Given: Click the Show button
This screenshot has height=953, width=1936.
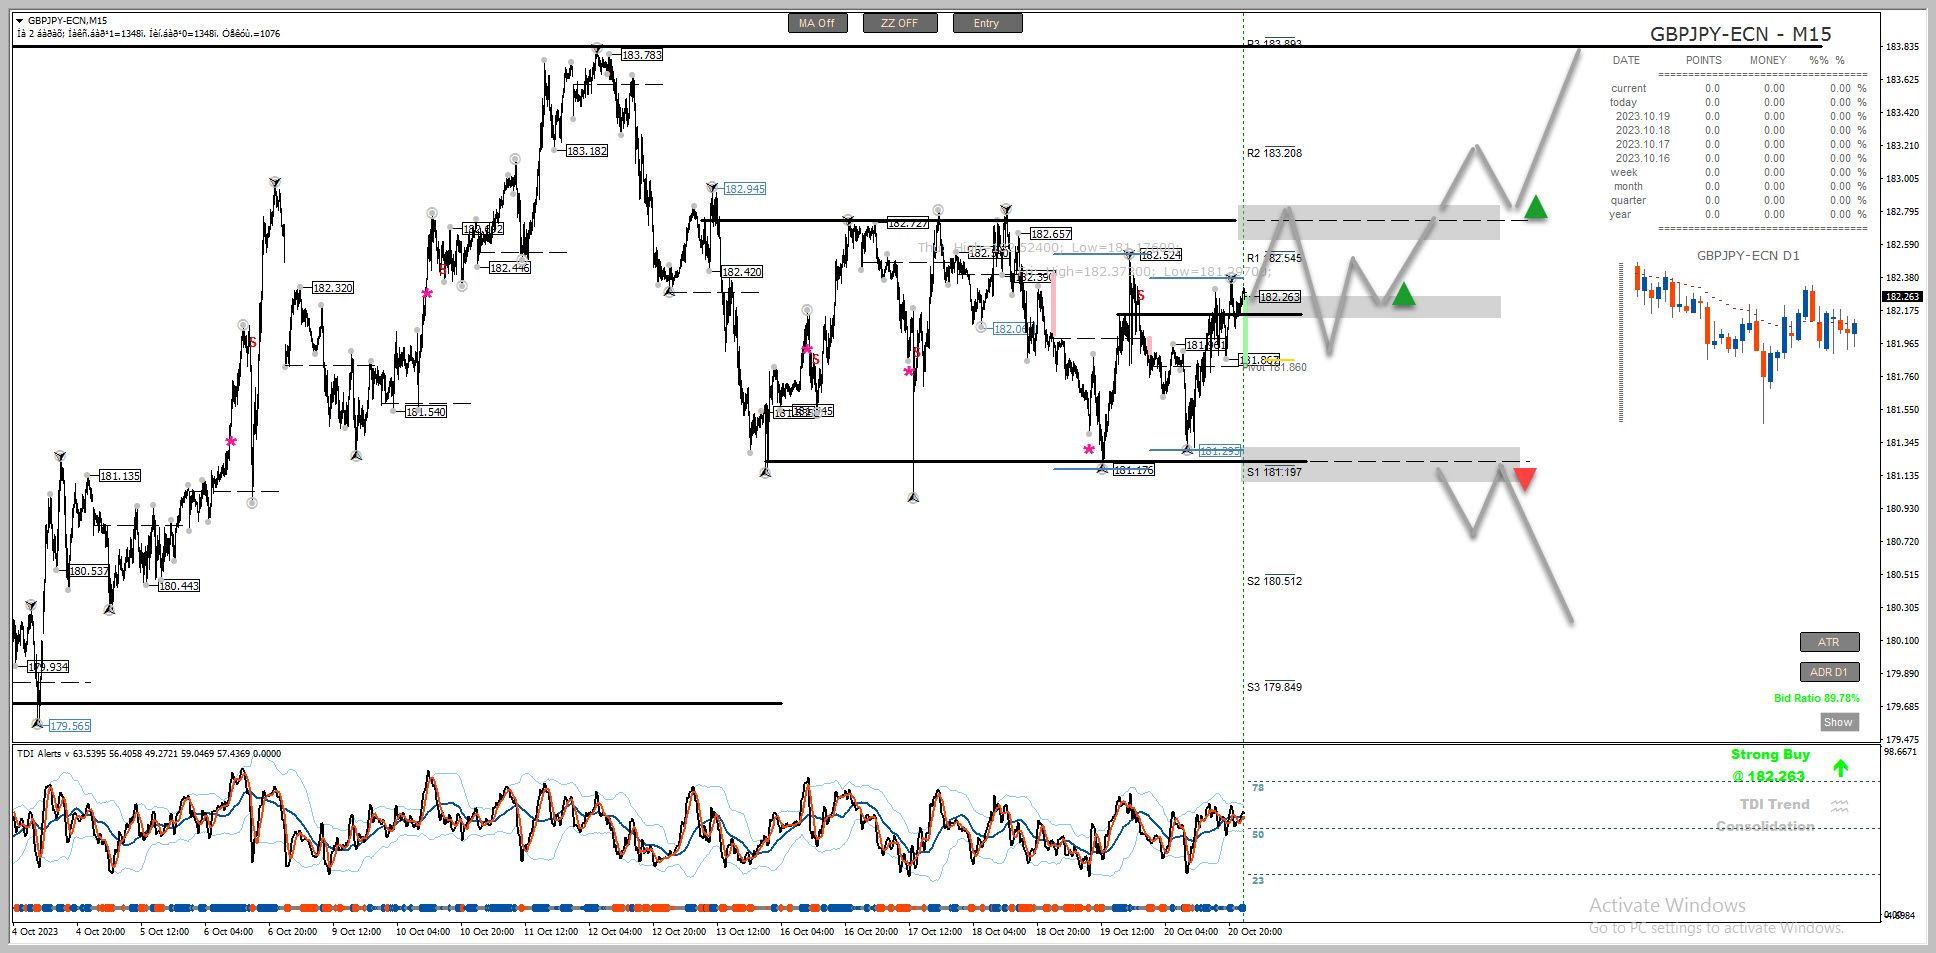Looking at the screenshot, I should [1838, 722].
